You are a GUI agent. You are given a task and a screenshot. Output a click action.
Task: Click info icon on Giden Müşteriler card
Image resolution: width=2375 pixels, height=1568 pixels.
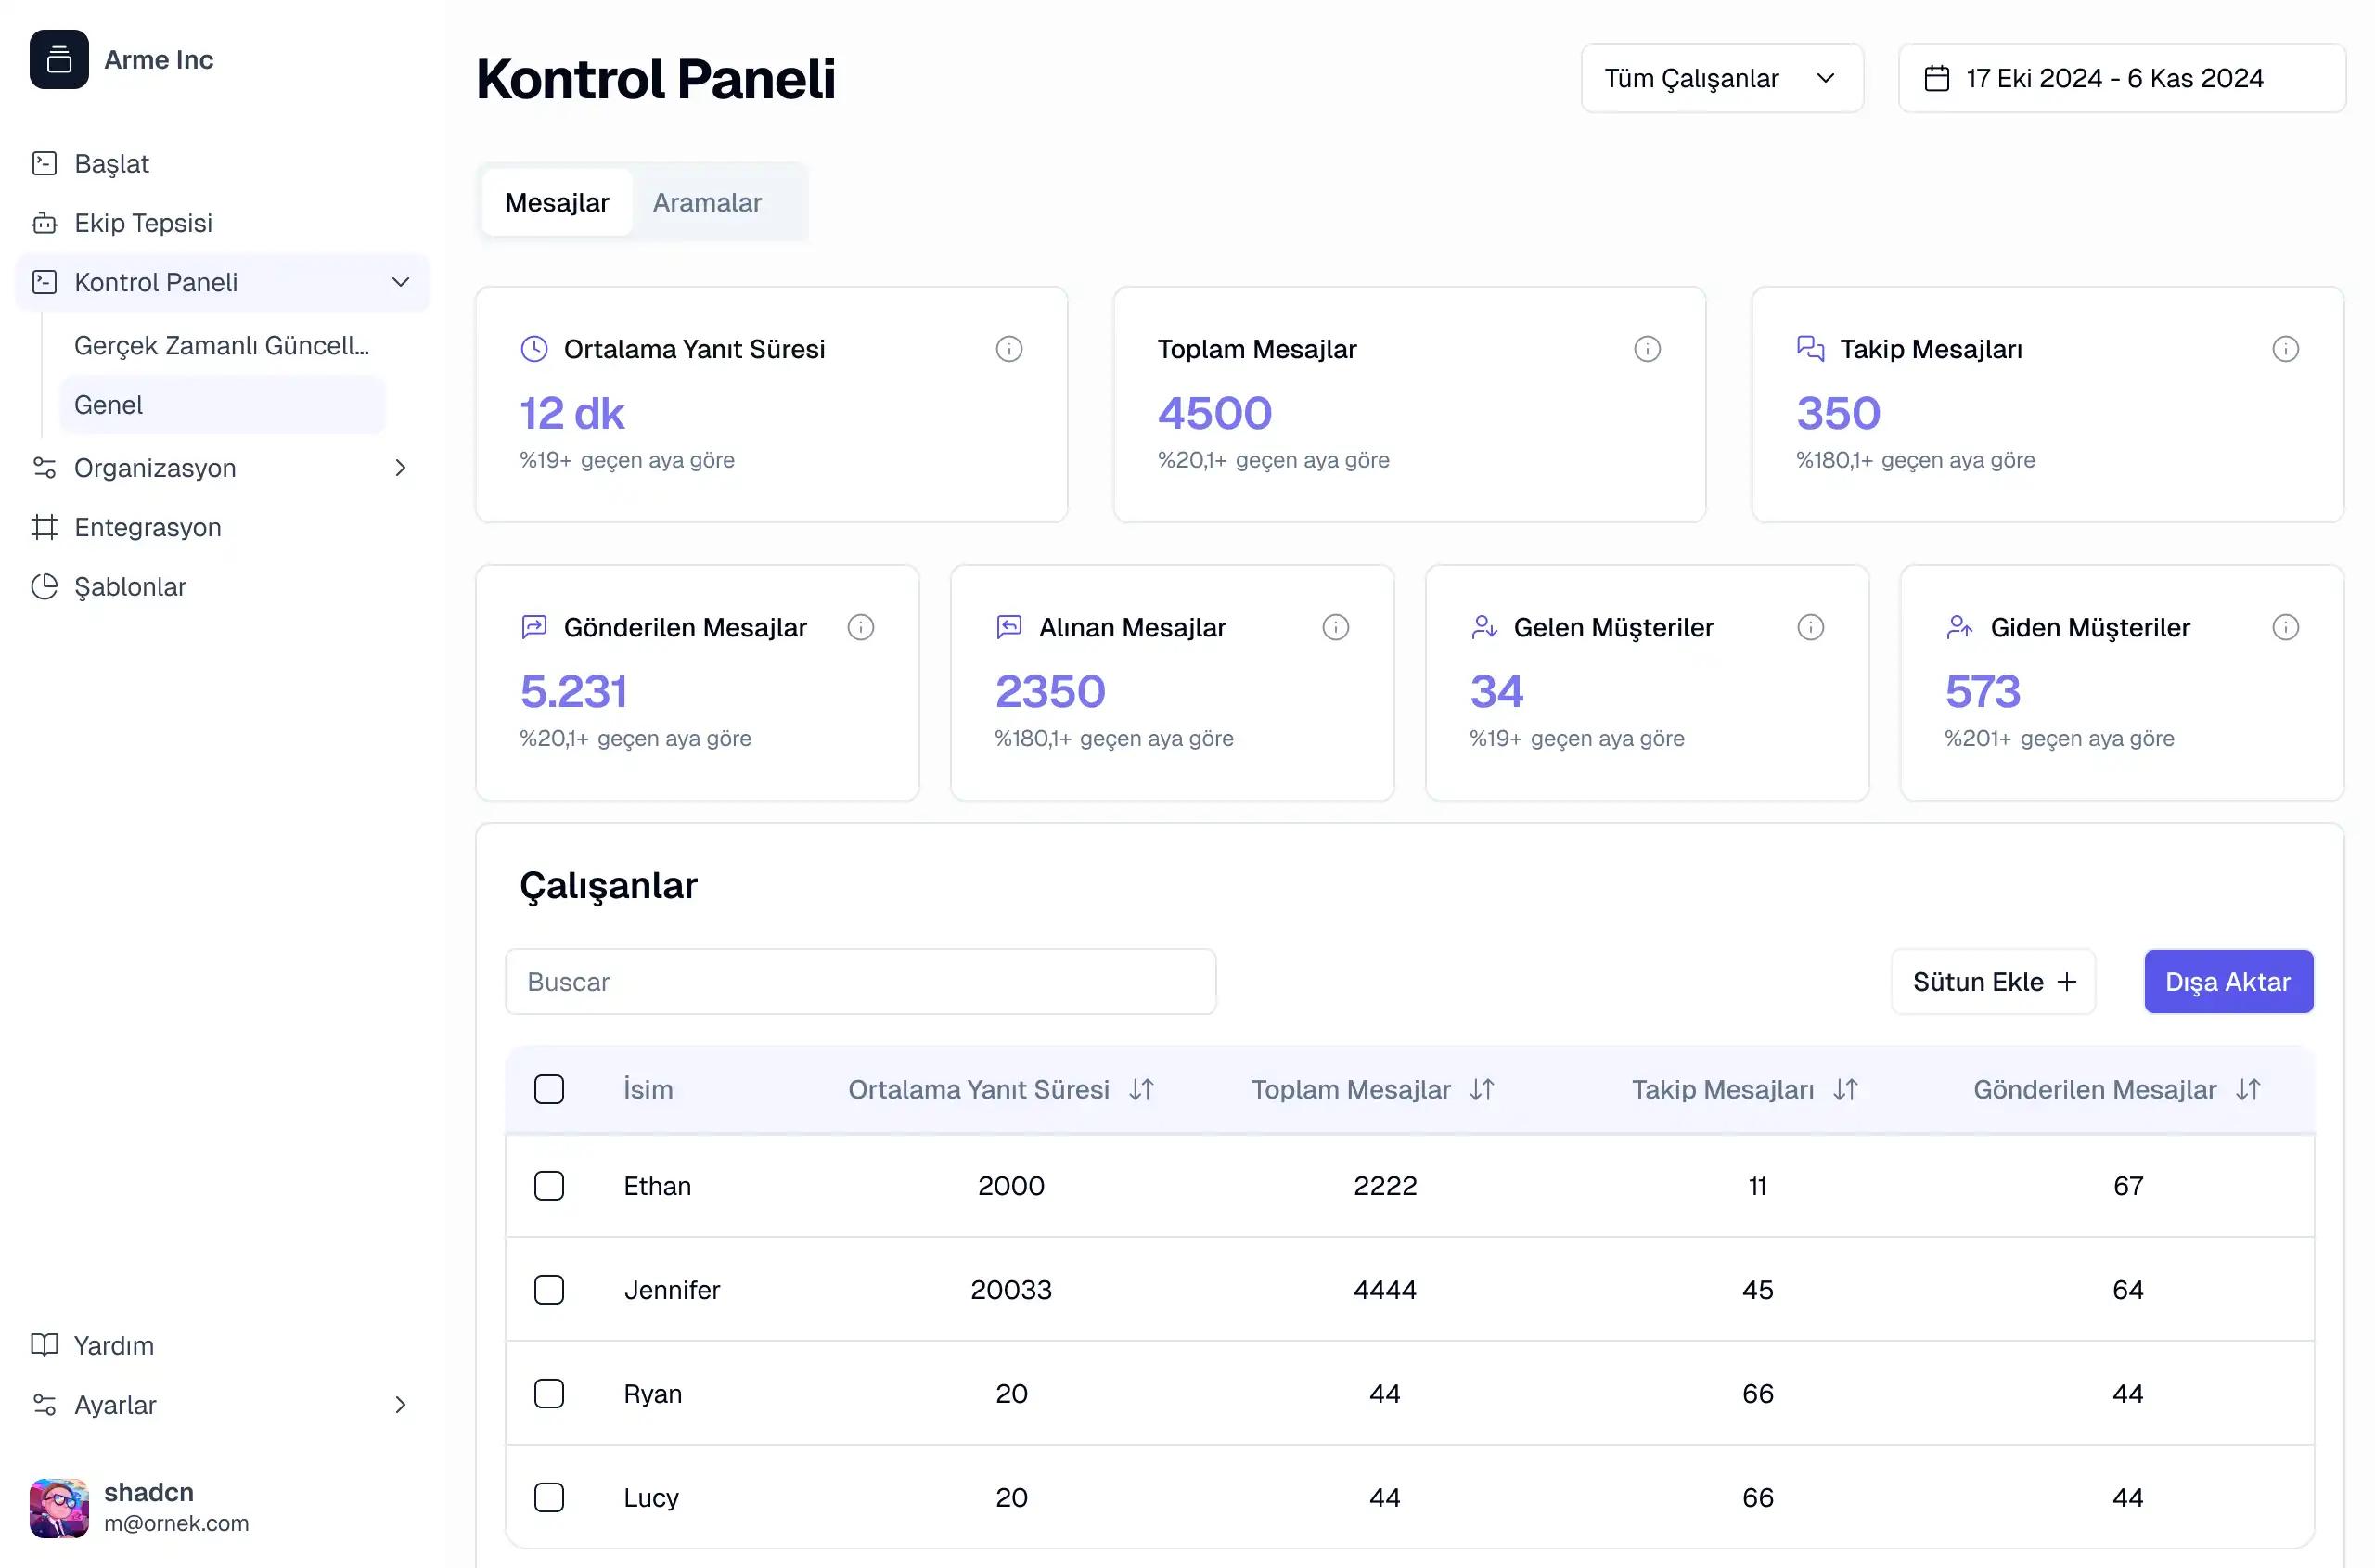[x=2285, y=627]
